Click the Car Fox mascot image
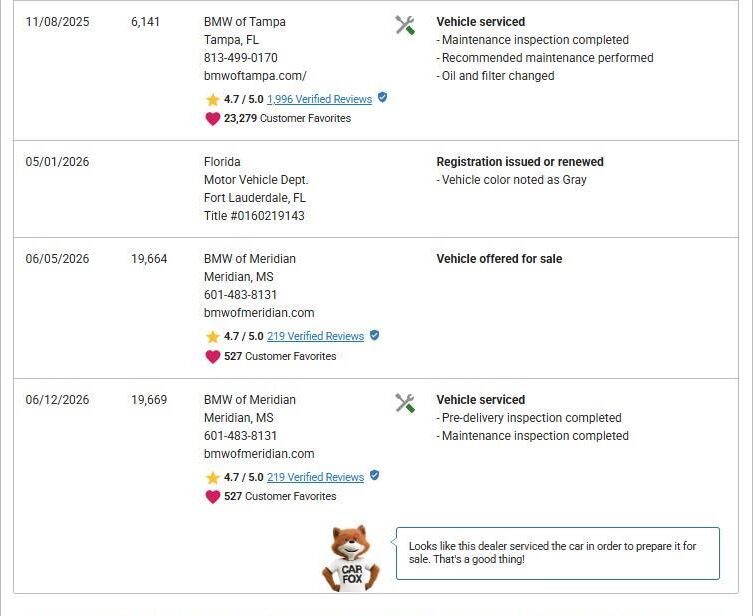The height and width of the screenshot is (616, 753). (x=351, y=558)
